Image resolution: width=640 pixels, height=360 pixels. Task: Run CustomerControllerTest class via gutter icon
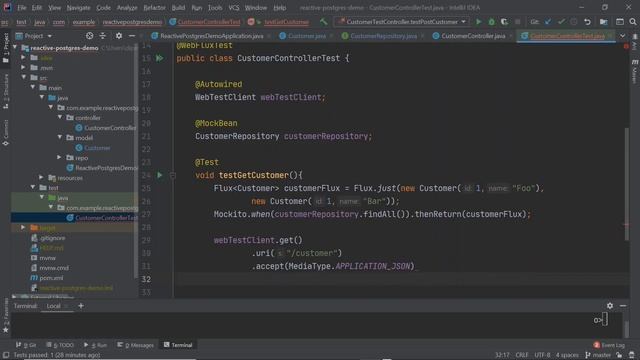click(x=159, y=58)
